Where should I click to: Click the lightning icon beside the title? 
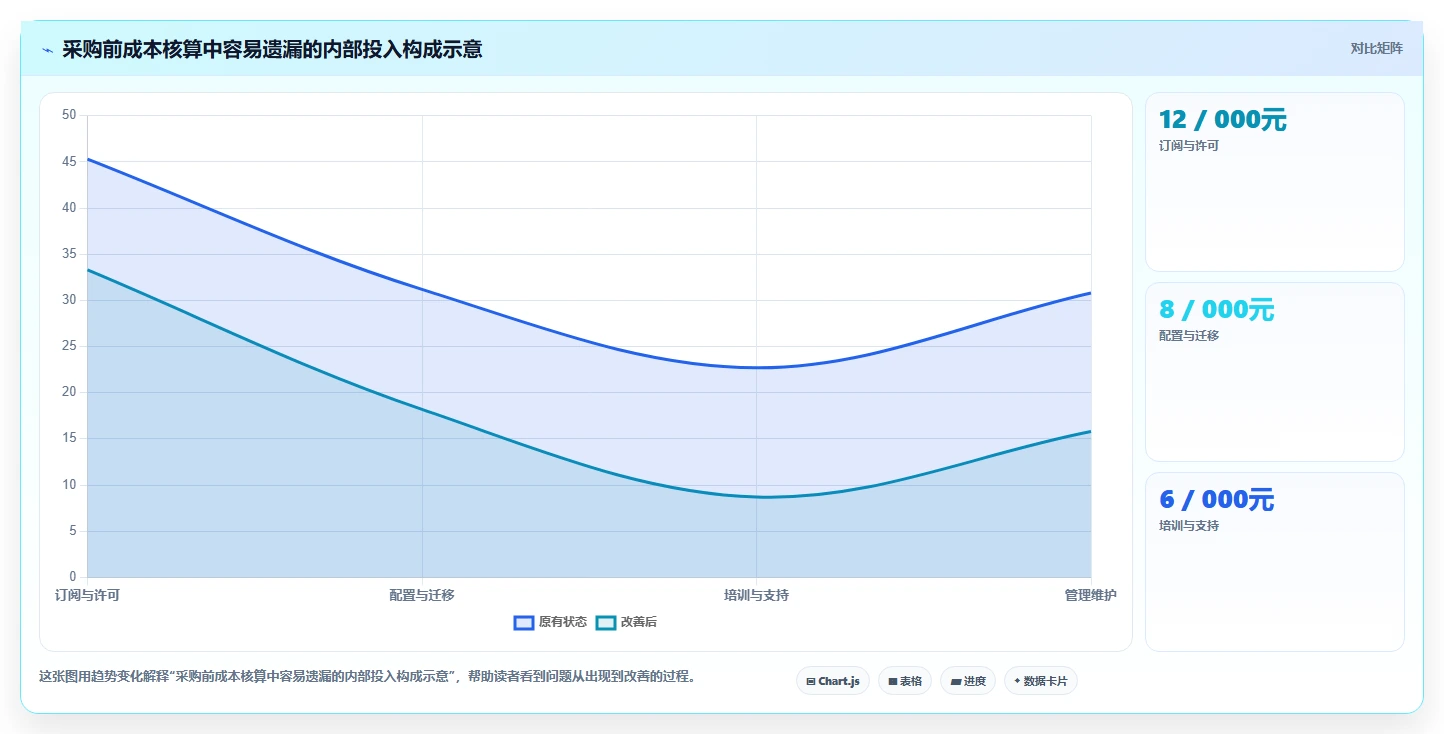(47, 50)
